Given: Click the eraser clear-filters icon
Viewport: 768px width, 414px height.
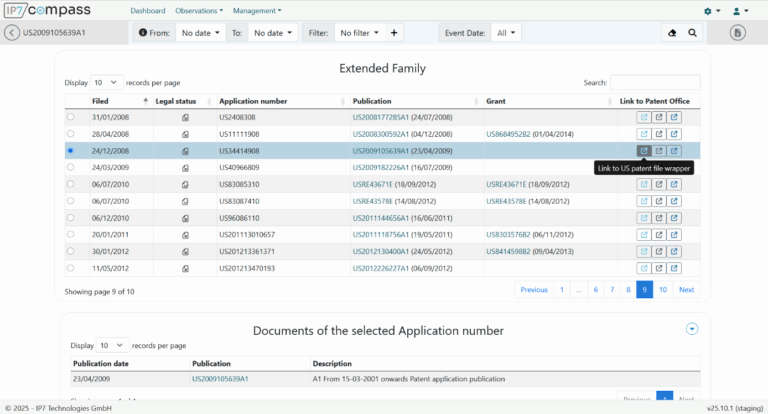Looking at the screenshot, I should tap(671, 33).
